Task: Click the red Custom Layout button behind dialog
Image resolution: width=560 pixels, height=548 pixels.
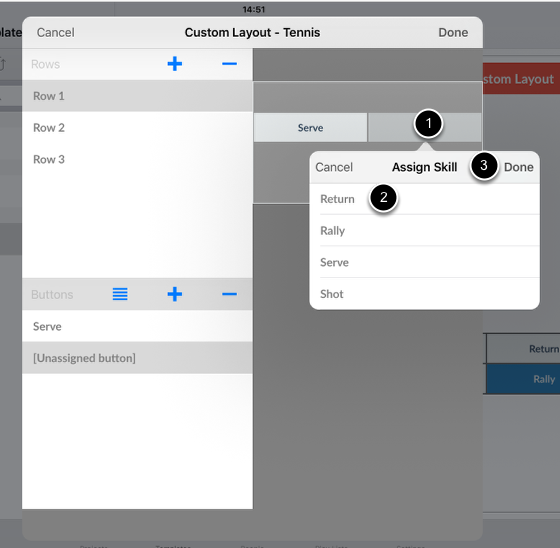Action: click(521, 79)
